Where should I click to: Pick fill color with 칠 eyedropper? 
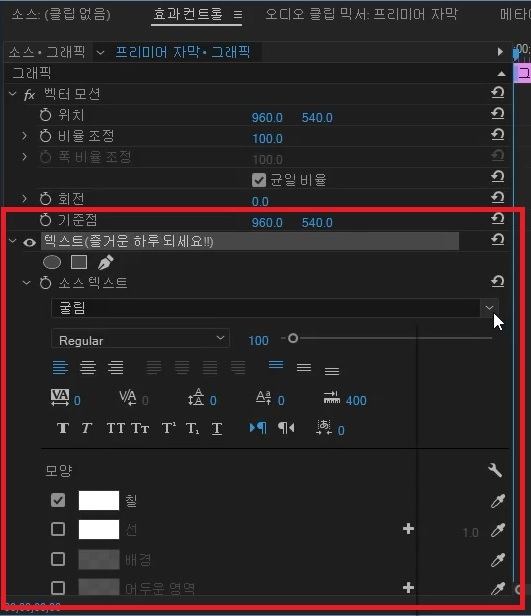tap(498, 500)
